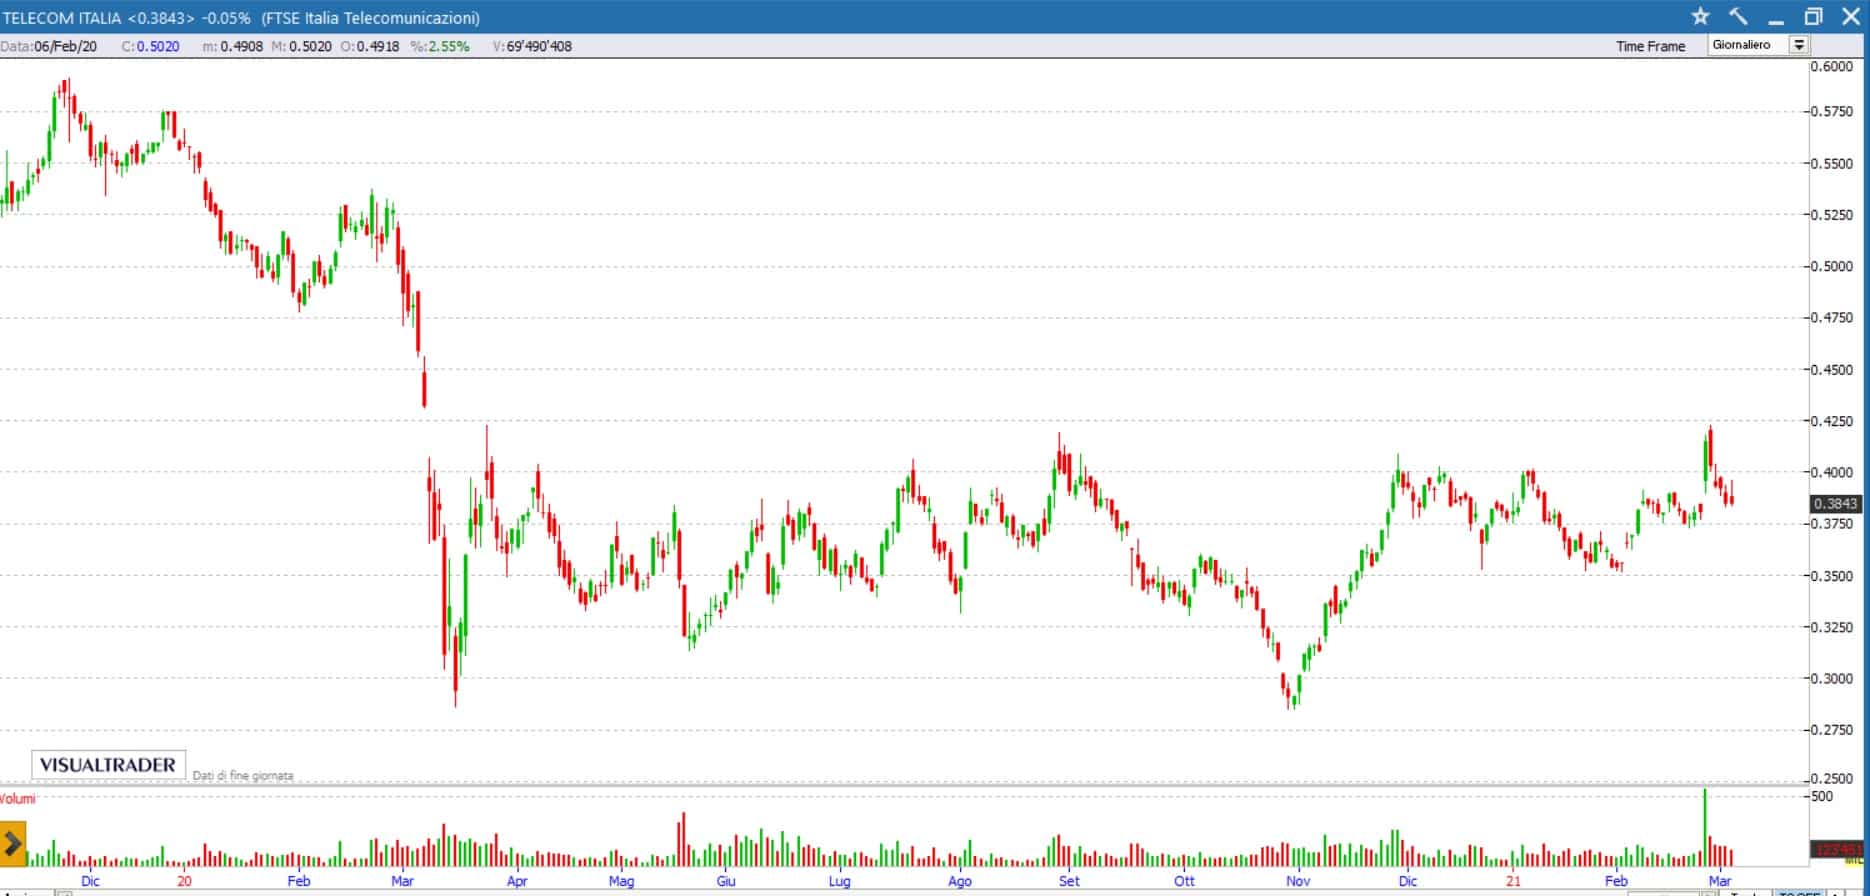Click the Apr date axis label
This screenshot has height=896, width=1870.
[x=516, y=881]
